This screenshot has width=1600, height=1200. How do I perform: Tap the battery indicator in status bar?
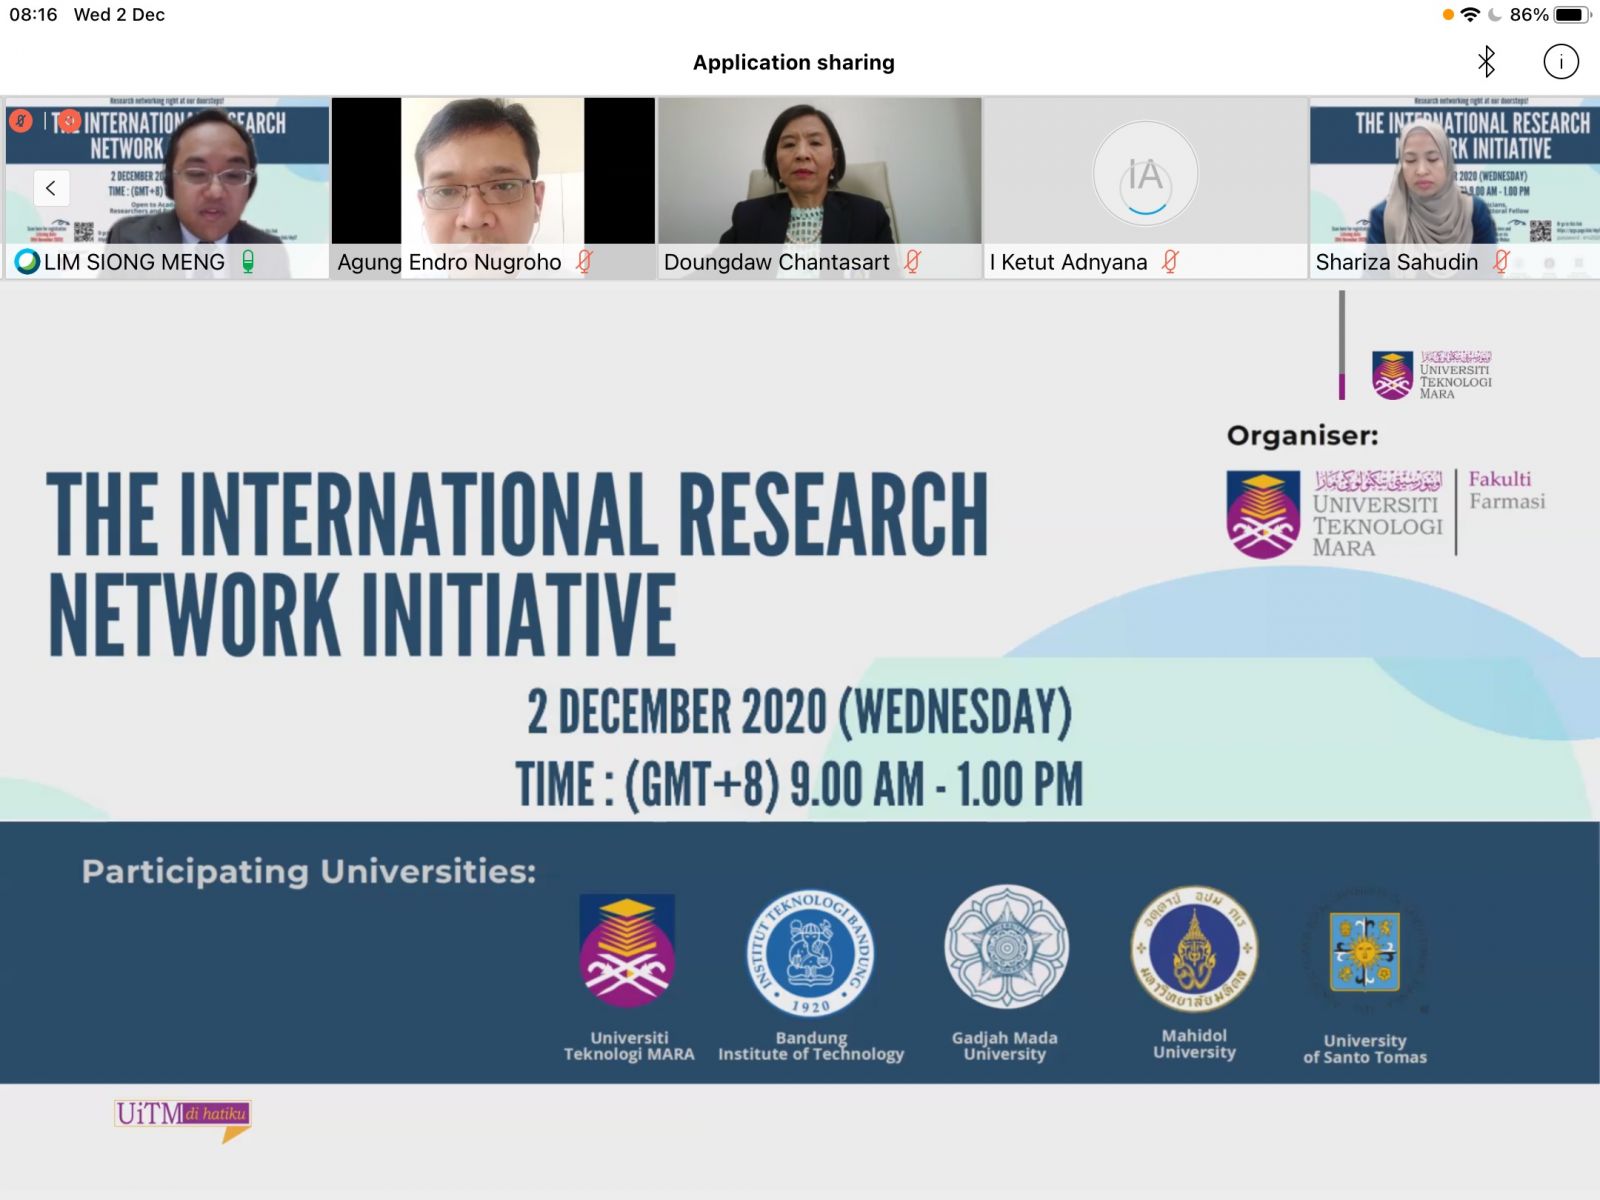(x=1571, y=15)
